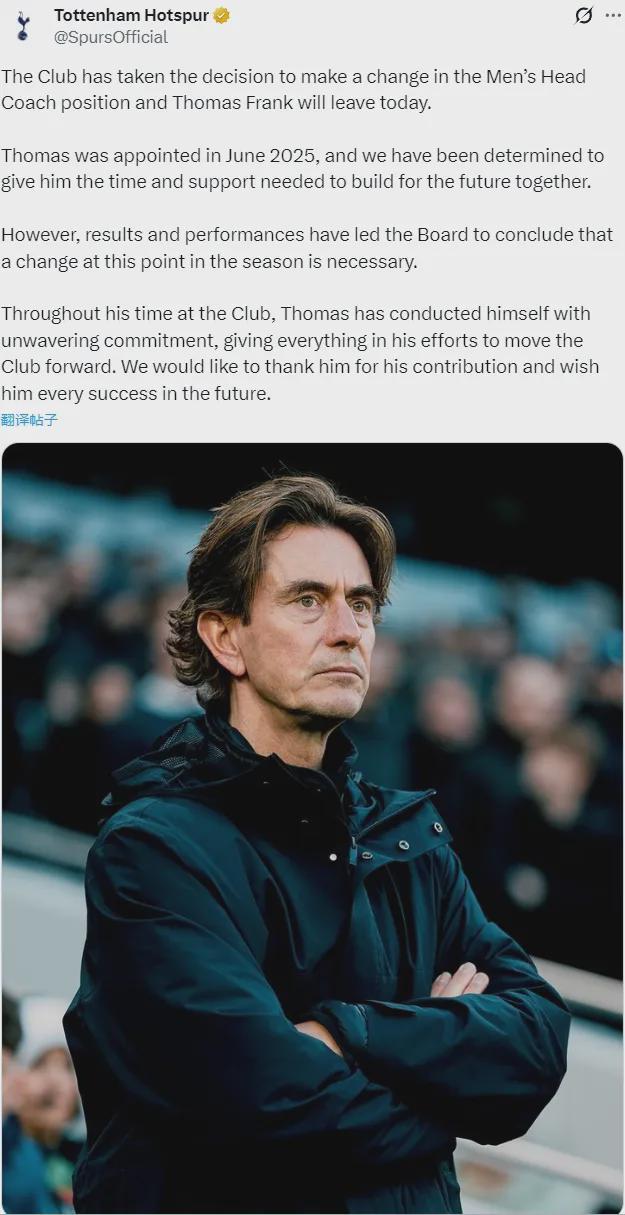Click the @SpursOfficial handle

[x=111, y=37]
